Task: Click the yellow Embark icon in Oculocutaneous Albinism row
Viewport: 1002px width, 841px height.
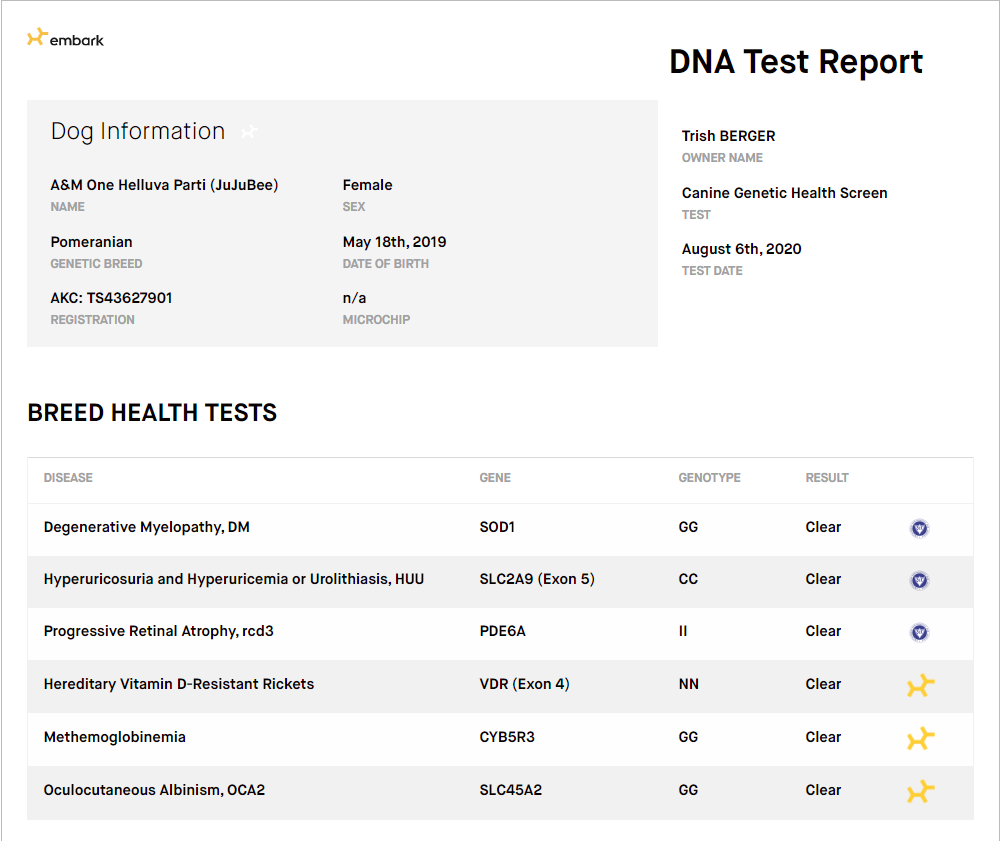Action: (920, 791)
